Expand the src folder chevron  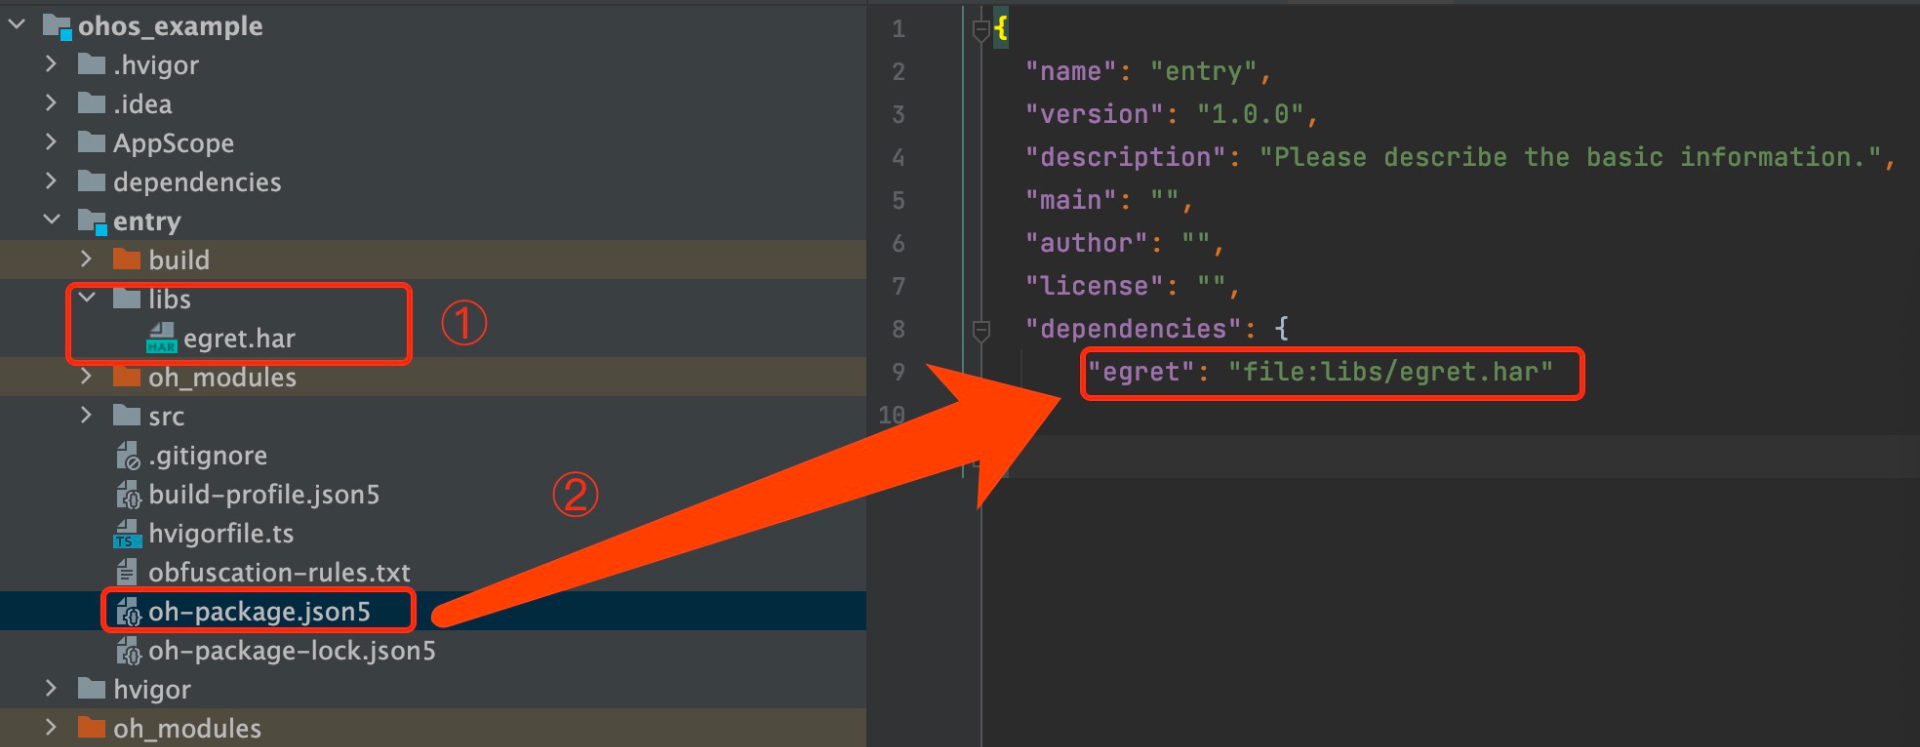(x=87, y=415)
